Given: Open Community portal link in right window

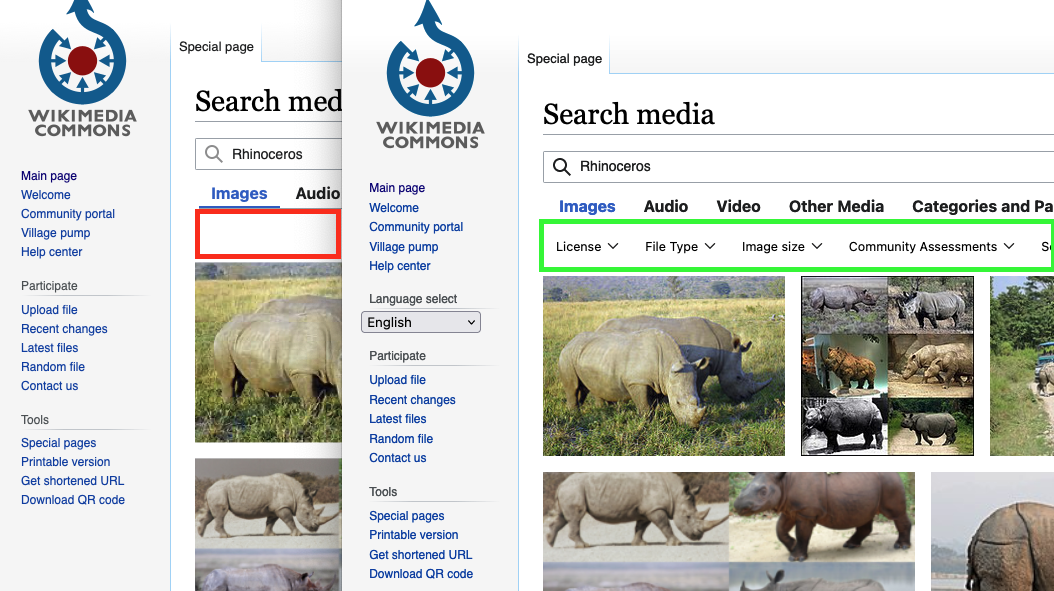Looking at the screenshot, I should click(415, 227).
